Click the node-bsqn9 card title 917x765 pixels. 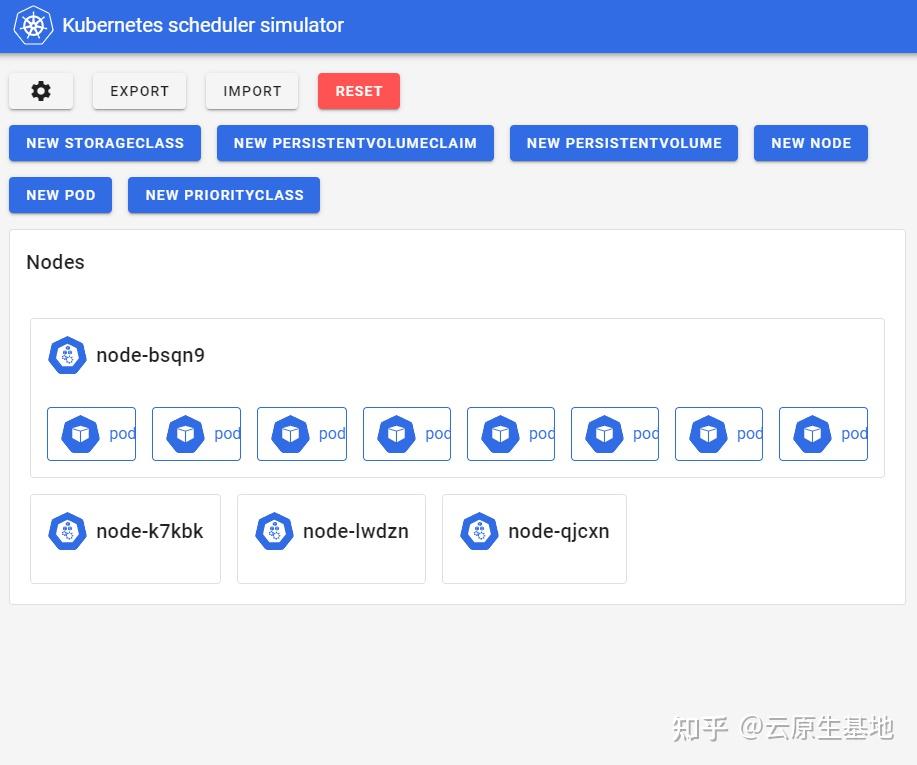[x=150, y=355]
